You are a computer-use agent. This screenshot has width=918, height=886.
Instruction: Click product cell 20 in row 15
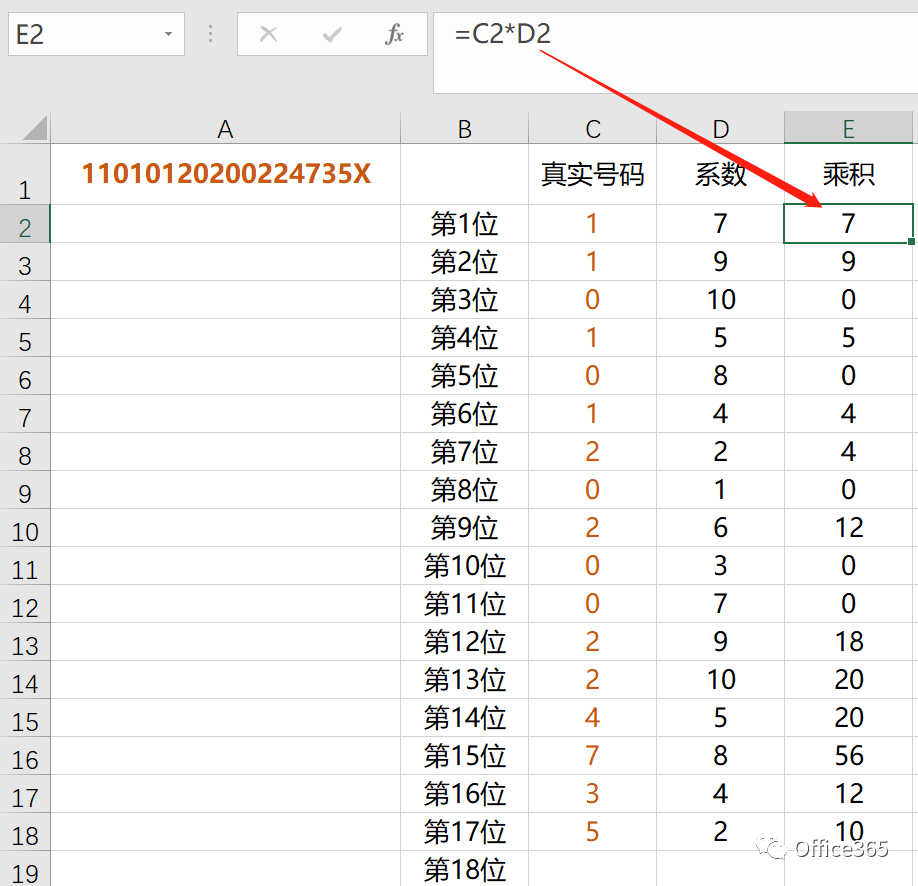848,717
